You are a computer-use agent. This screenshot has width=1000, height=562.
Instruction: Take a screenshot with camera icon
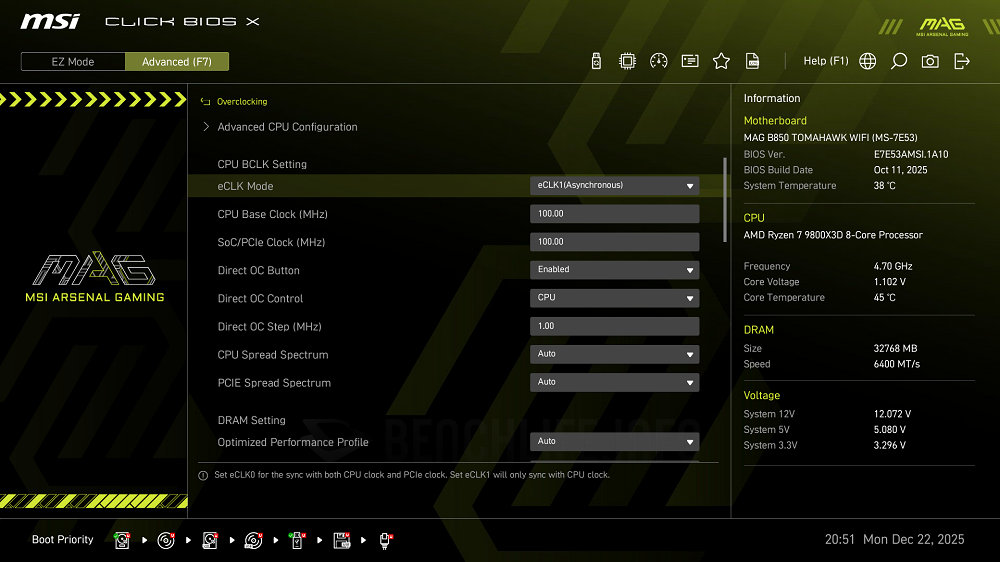pyautogui.click(x=930, y=61)
